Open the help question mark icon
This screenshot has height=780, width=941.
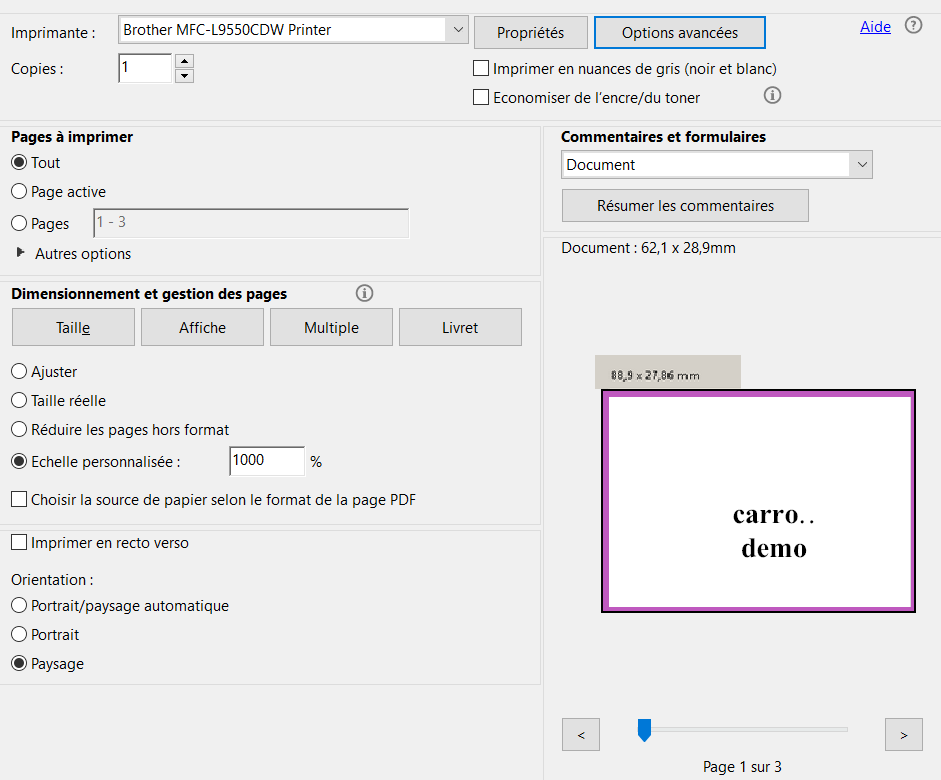[x=913, y=26]
